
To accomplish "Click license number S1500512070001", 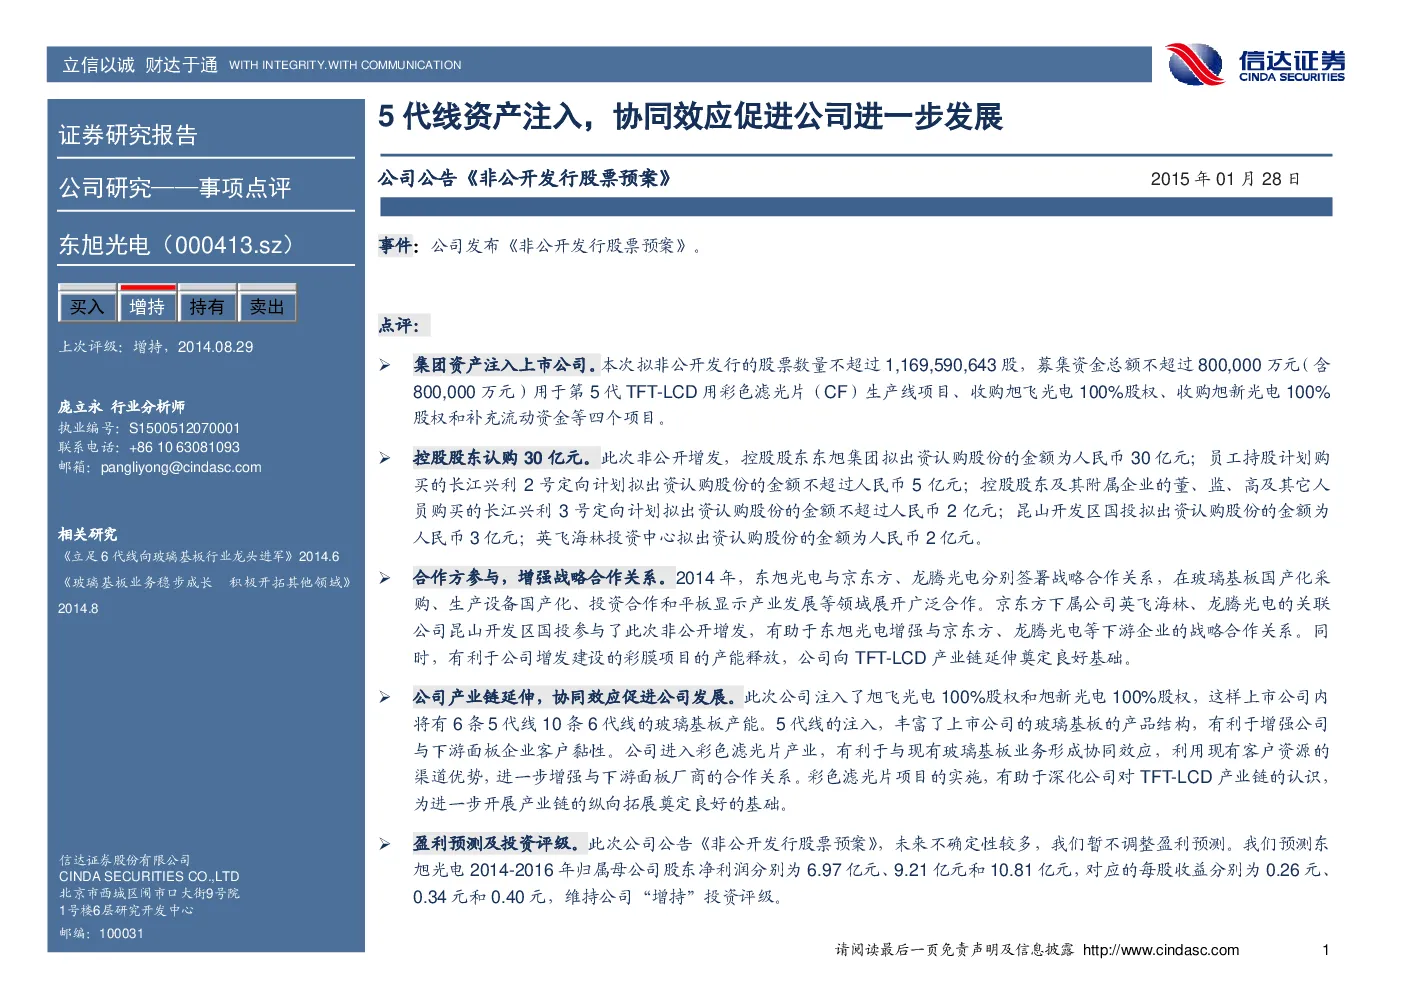I will (184, 428).
